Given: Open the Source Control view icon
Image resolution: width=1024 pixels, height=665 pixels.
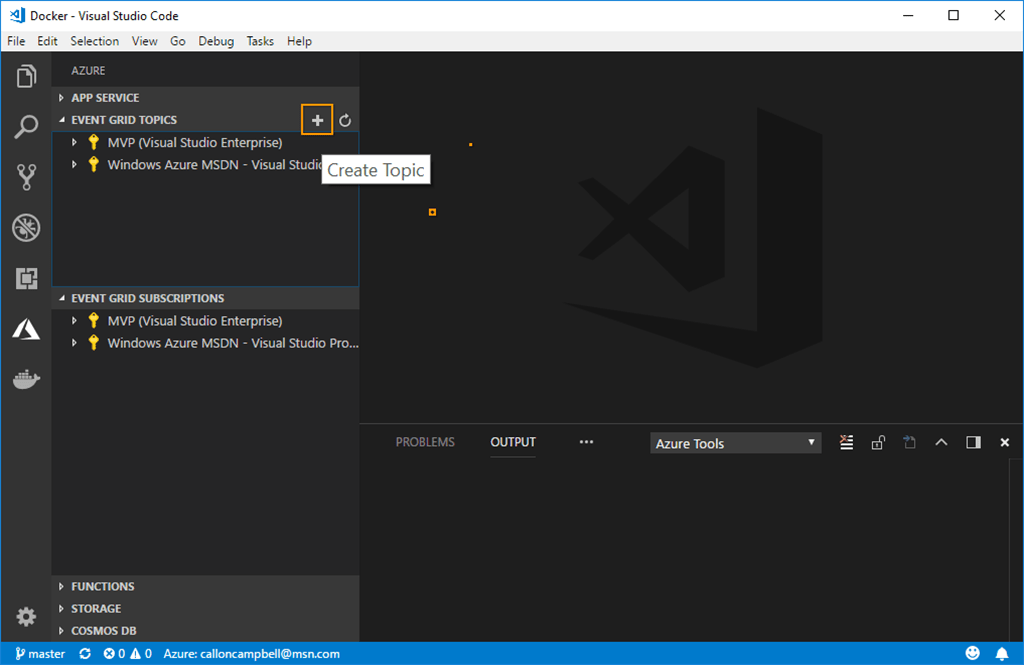Looking at the screenshot, I should [26, 178].
